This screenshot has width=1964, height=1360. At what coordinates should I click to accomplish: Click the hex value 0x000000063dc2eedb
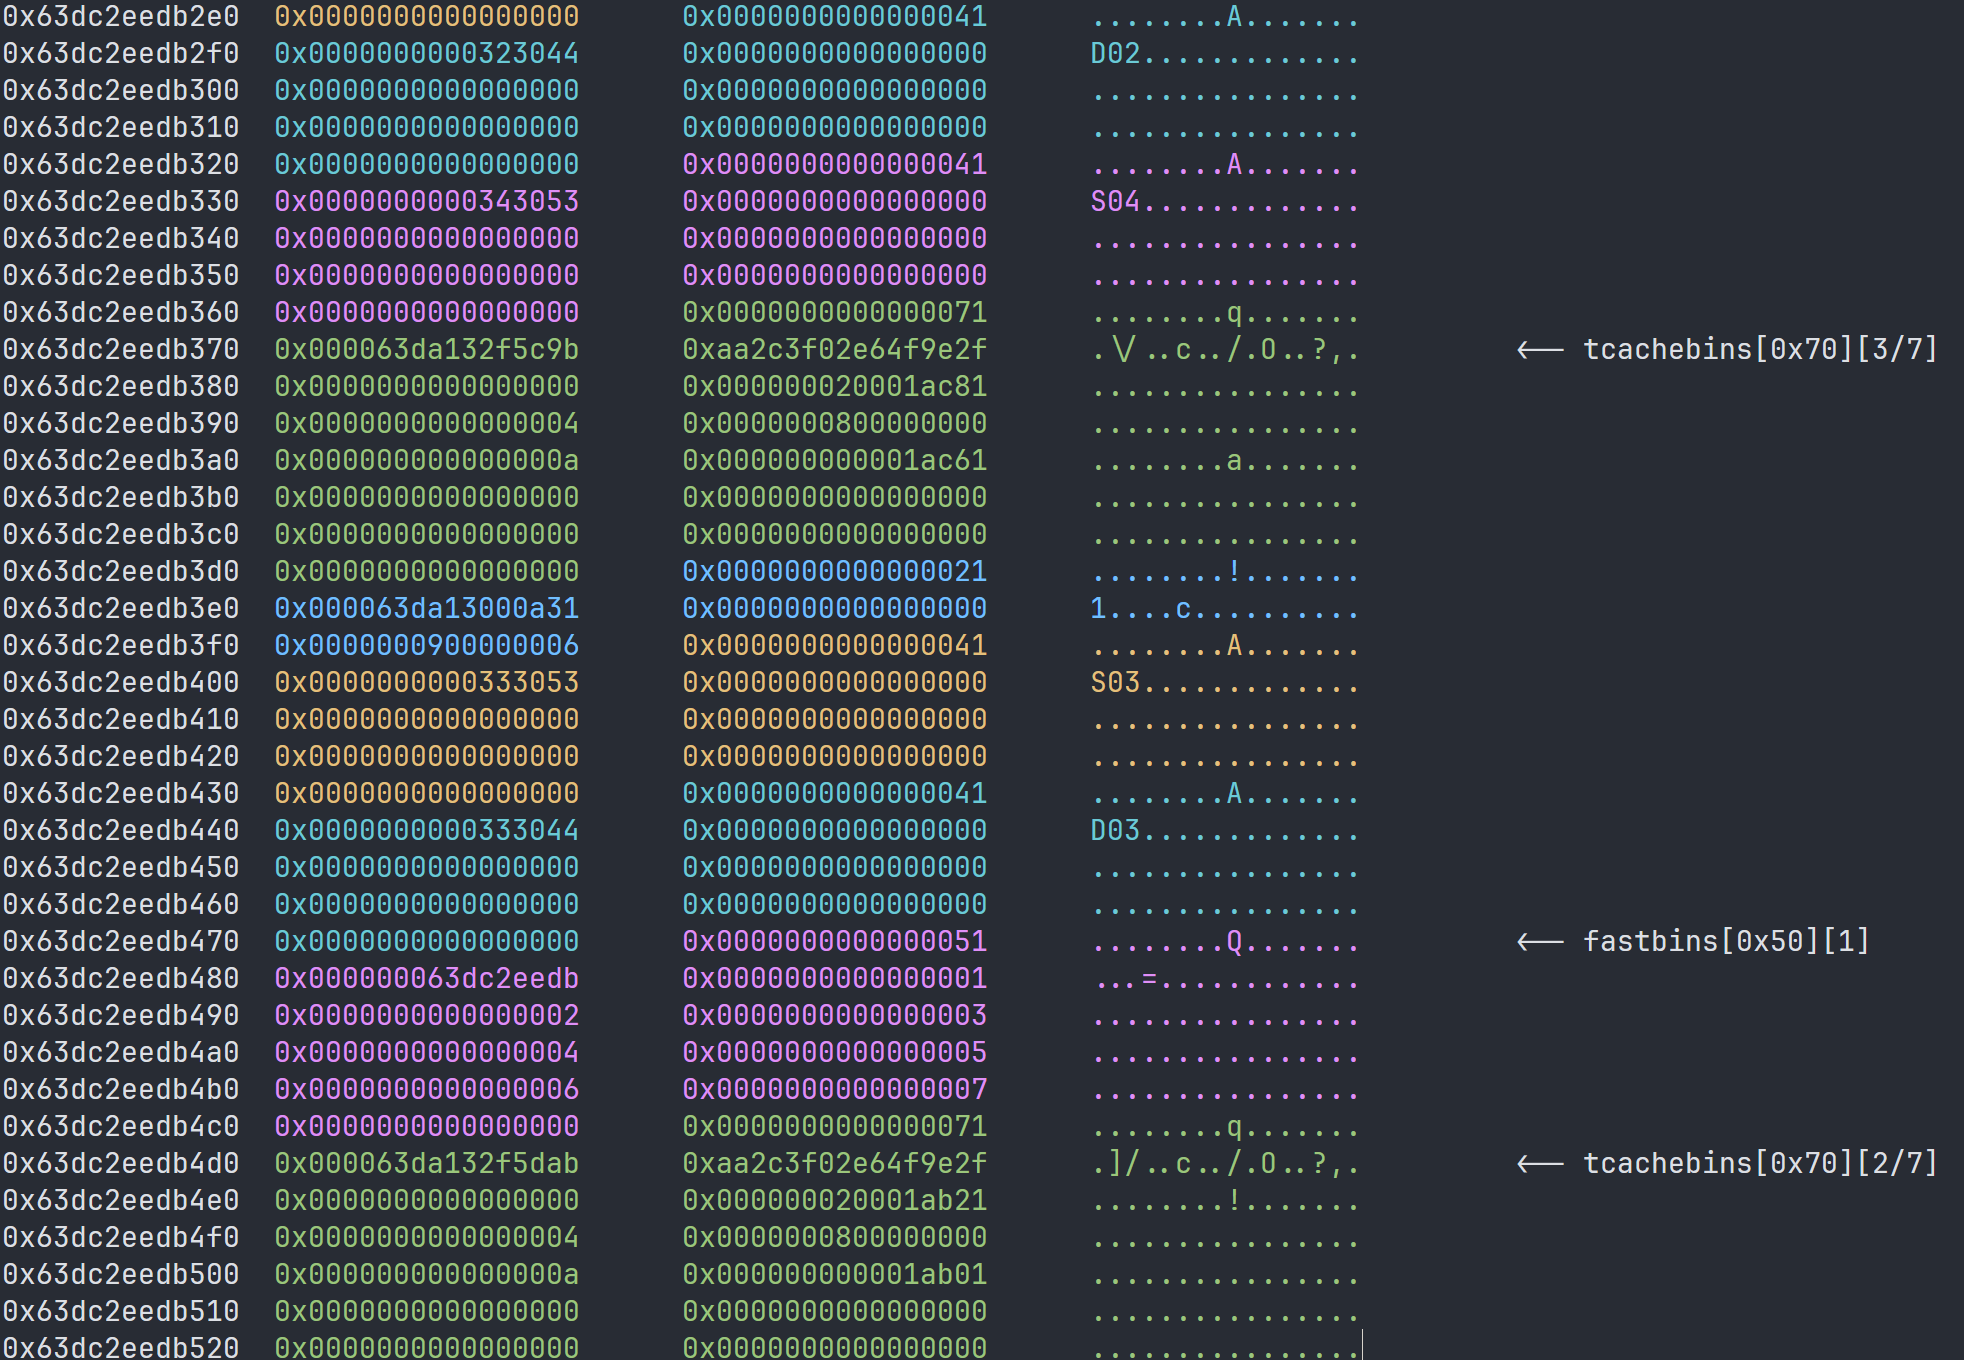point(427,978)
